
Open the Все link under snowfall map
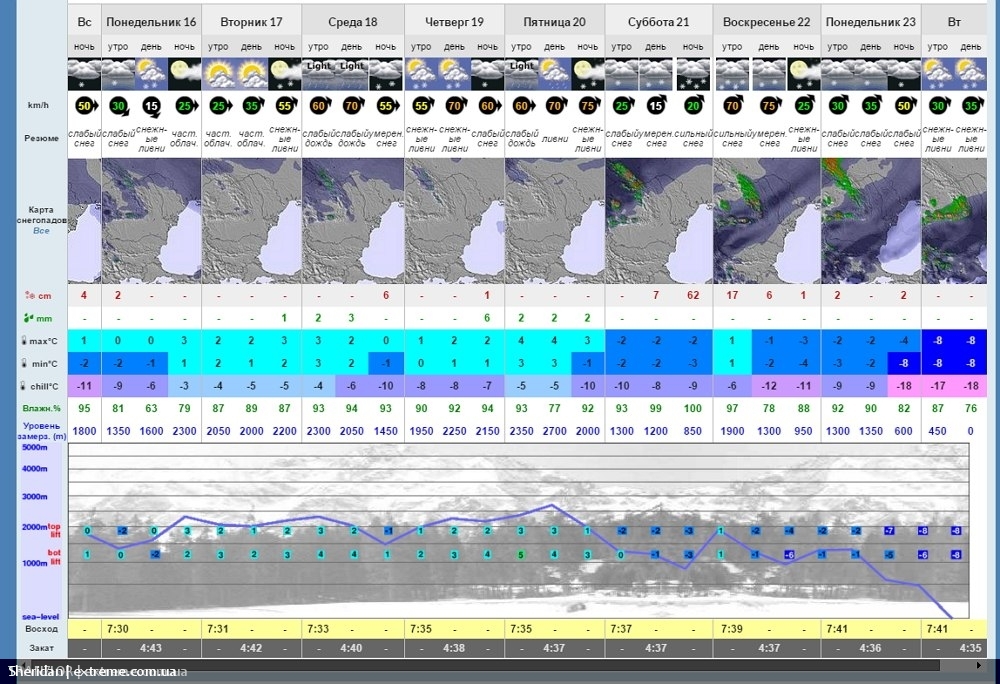tap(41, 230)
